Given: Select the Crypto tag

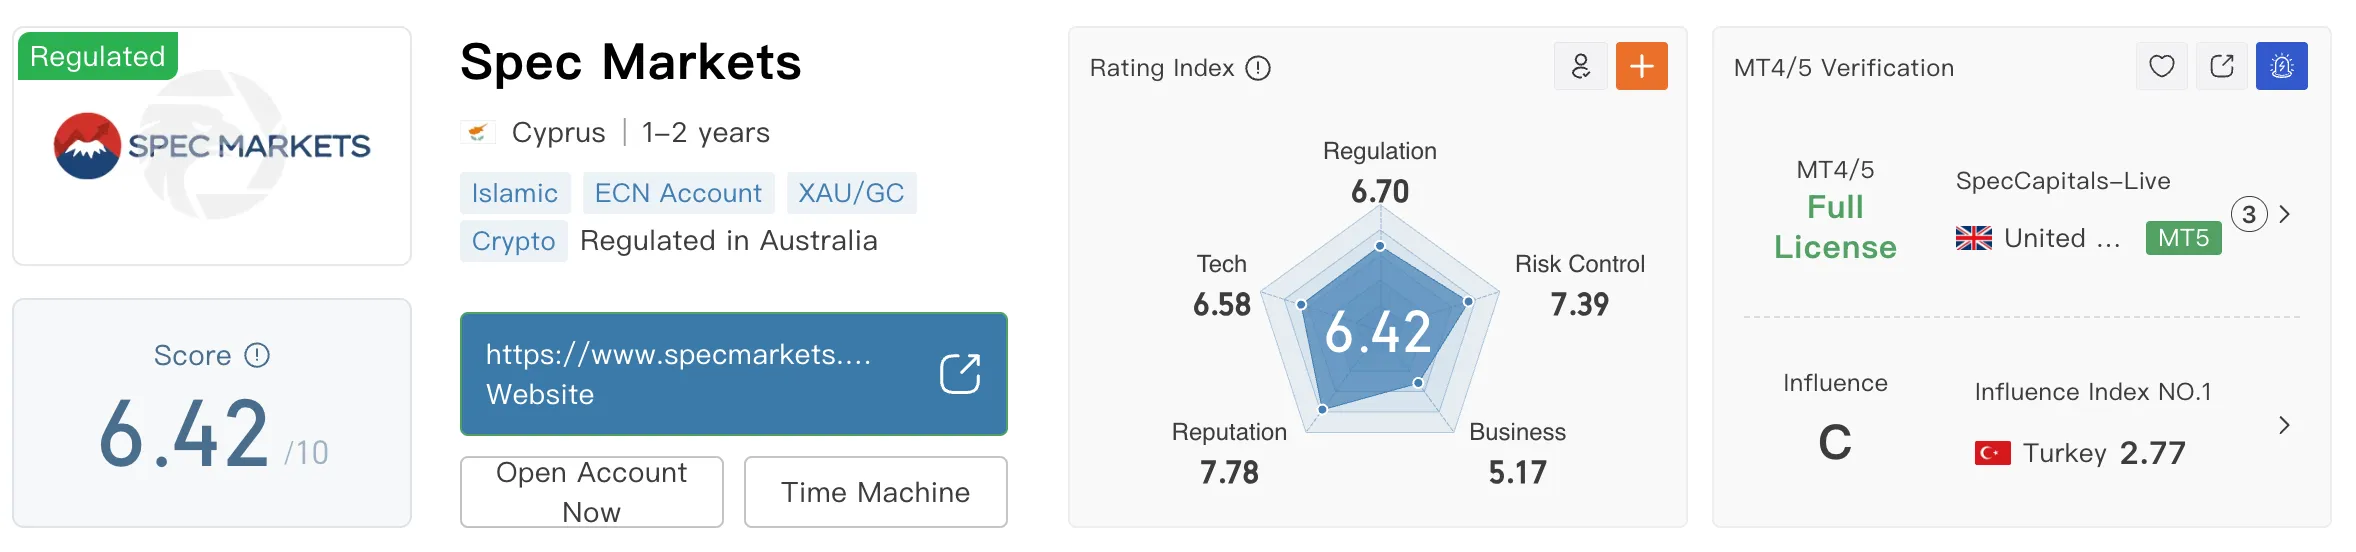Looking at the screenshot, I should point(513,241).
